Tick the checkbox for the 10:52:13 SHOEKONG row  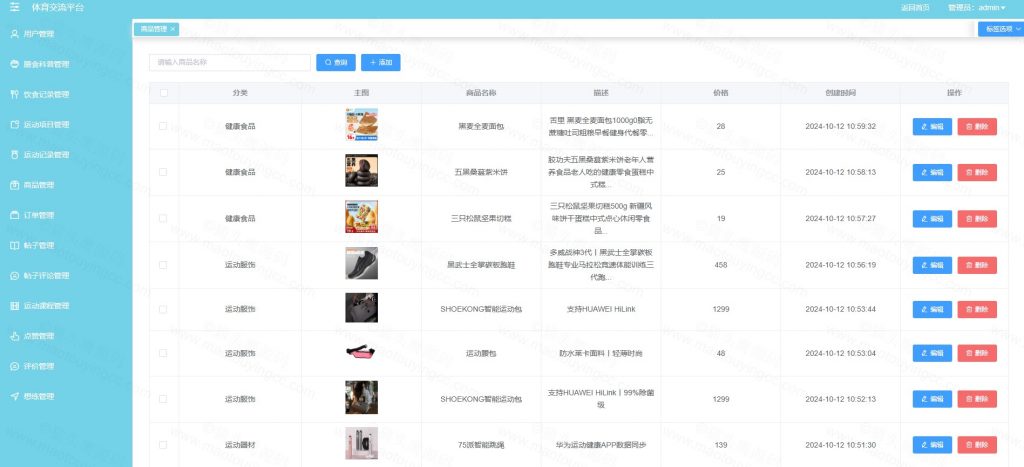(163, 398)
